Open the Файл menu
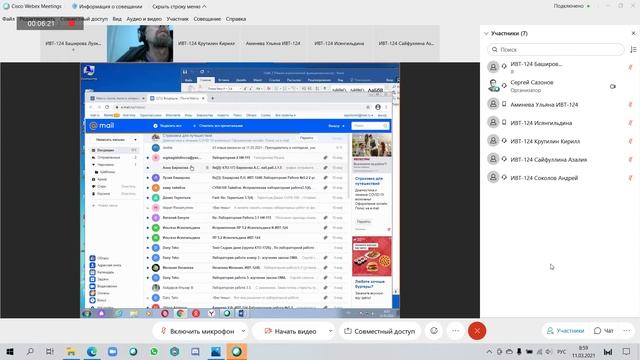Screen dimensions: 640x360 click(8, 19)
